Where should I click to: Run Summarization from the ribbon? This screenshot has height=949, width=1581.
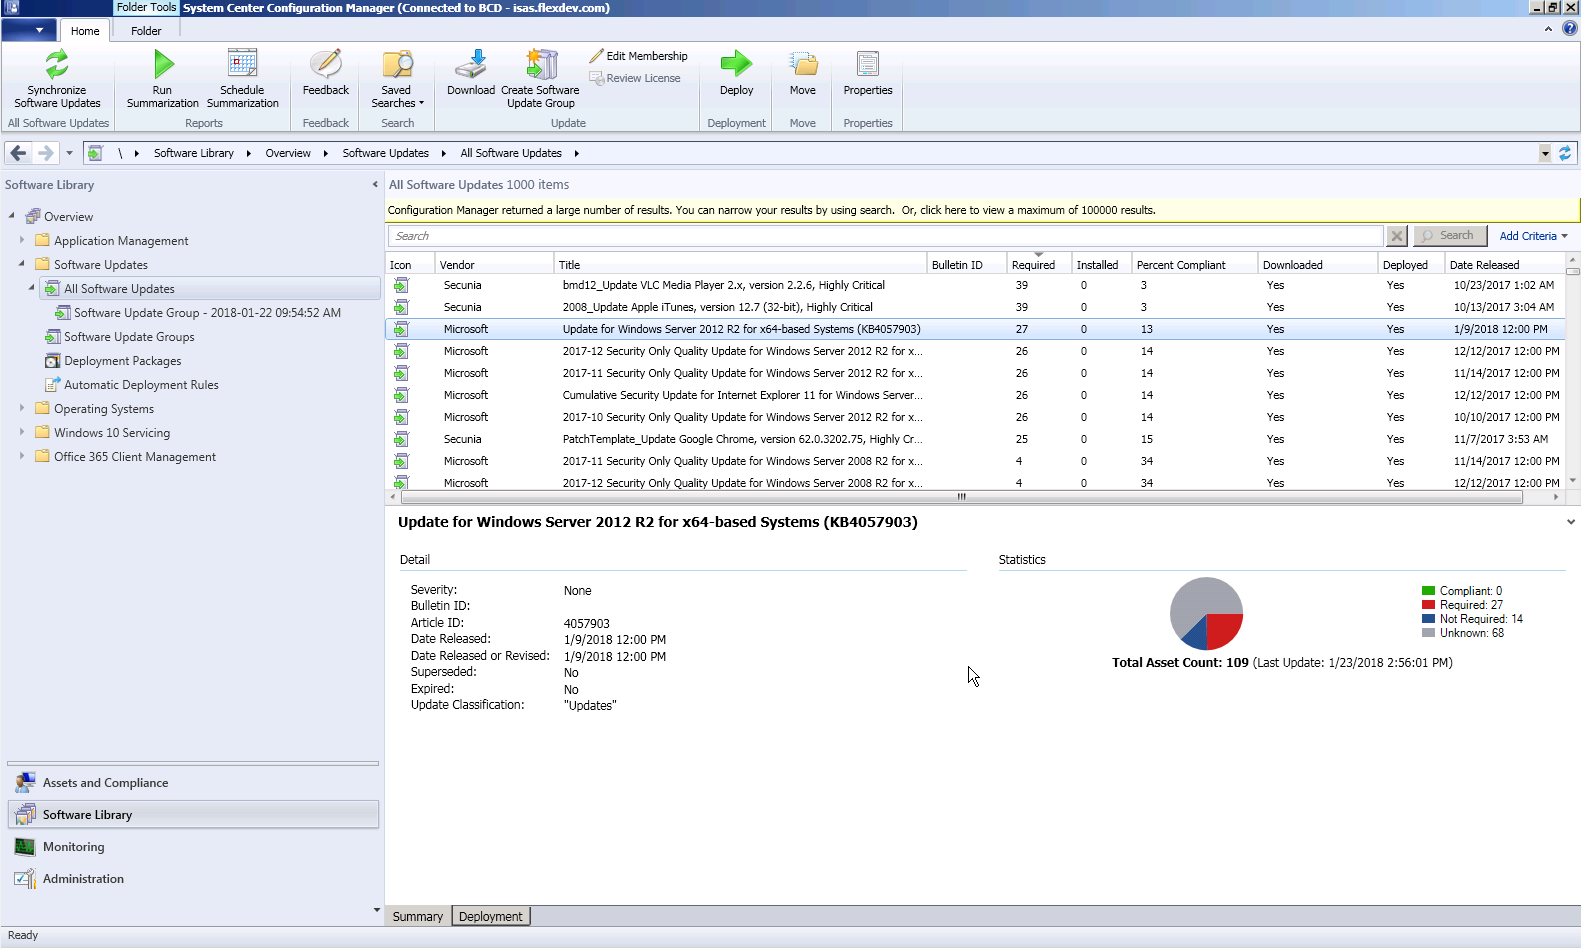[x=163, y=66]
